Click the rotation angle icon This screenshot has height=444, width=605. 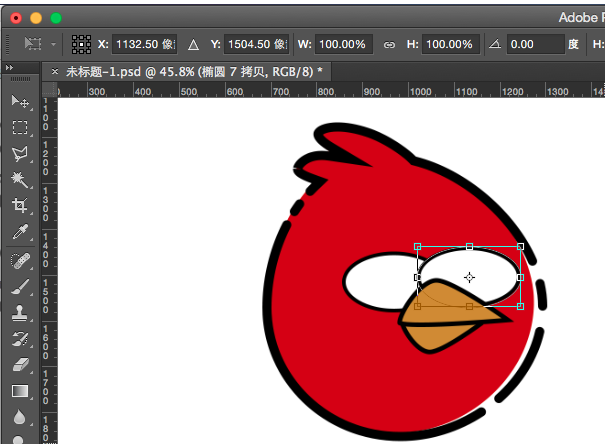point(495,44)
